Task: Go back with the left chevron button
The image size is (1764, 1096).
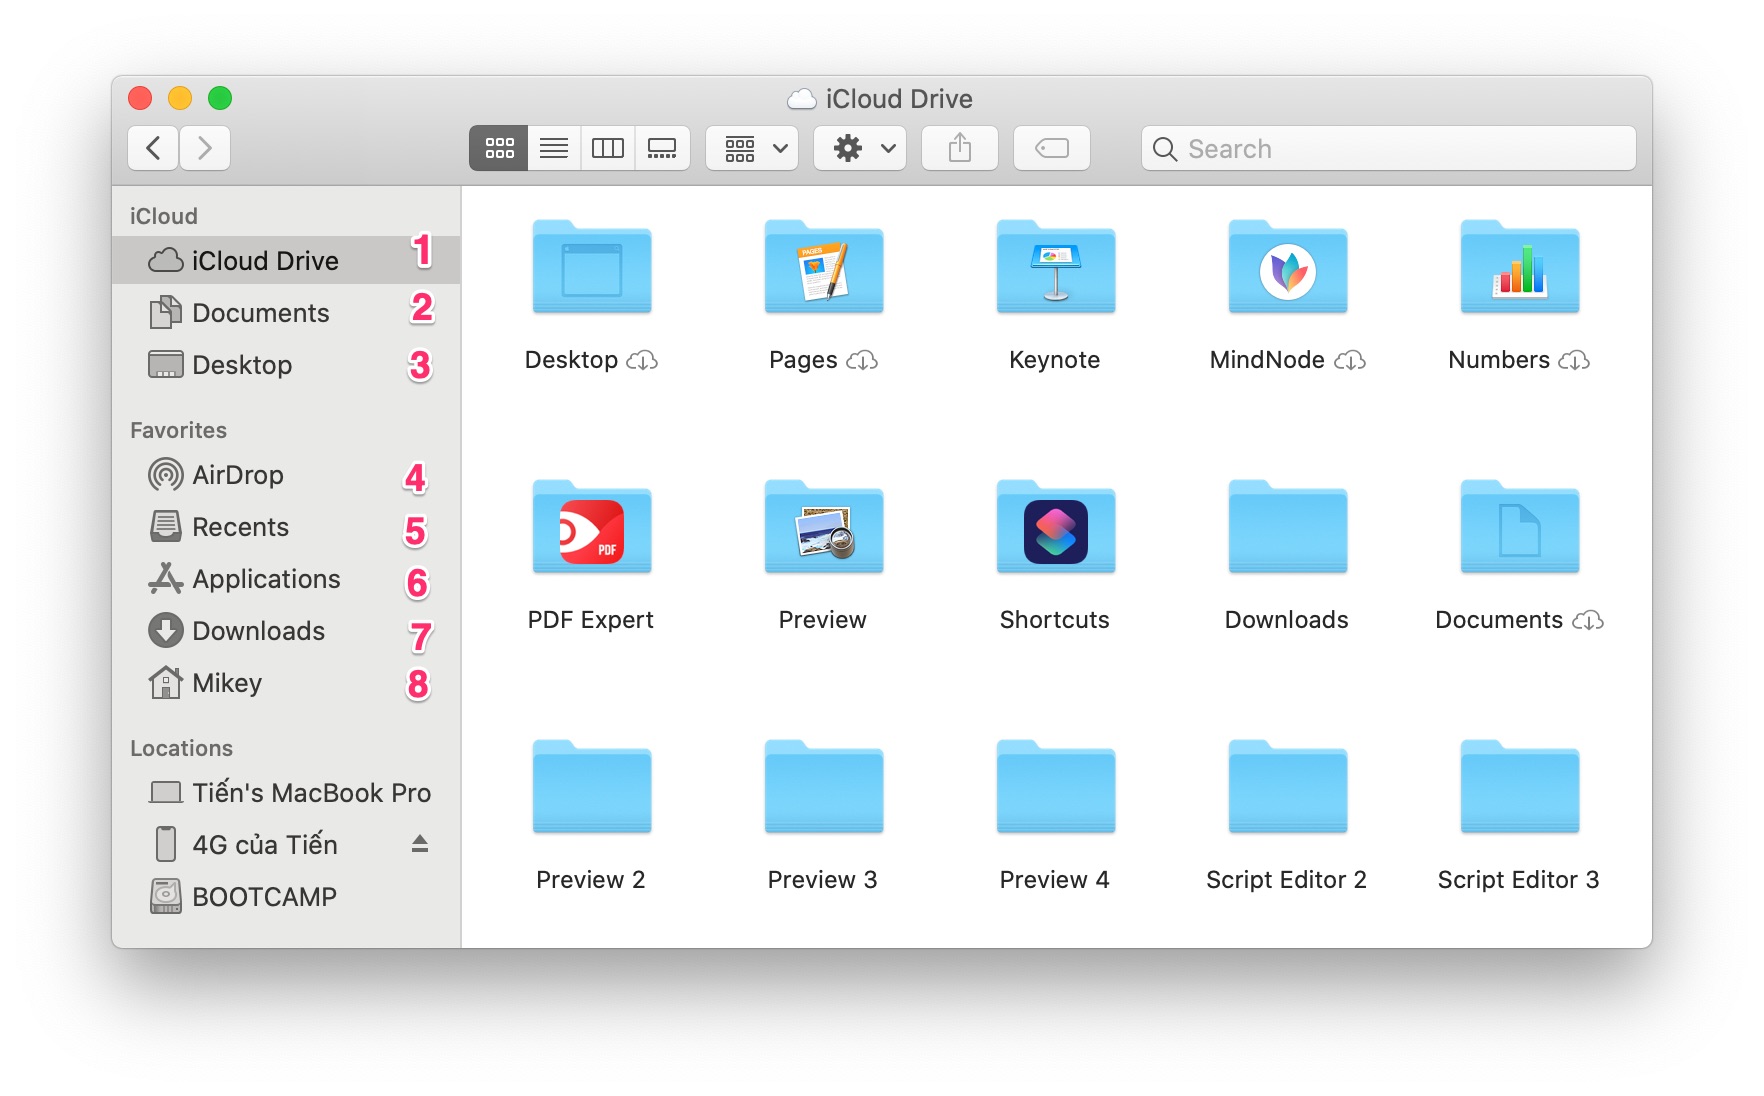Action: point(153,148)
